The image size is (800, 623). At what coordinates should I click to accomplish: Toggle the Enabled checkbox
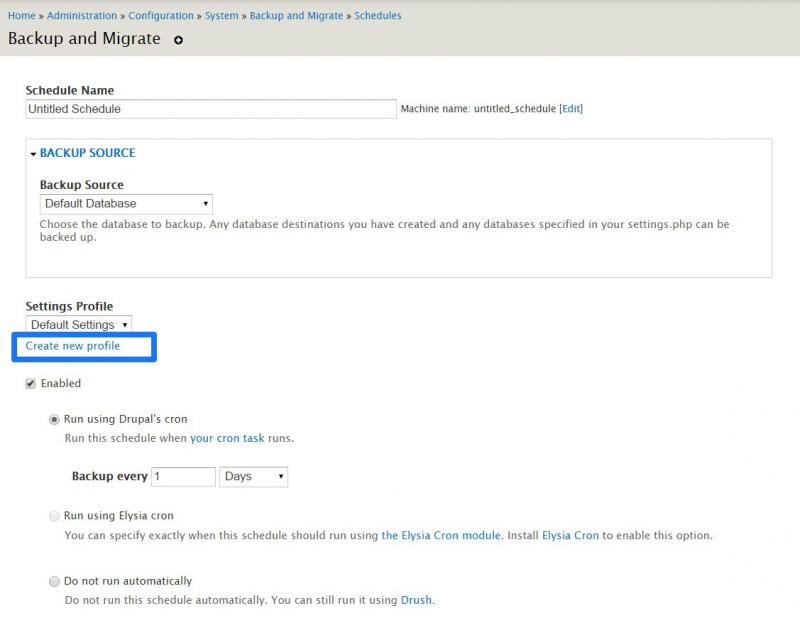click(31, 384)
